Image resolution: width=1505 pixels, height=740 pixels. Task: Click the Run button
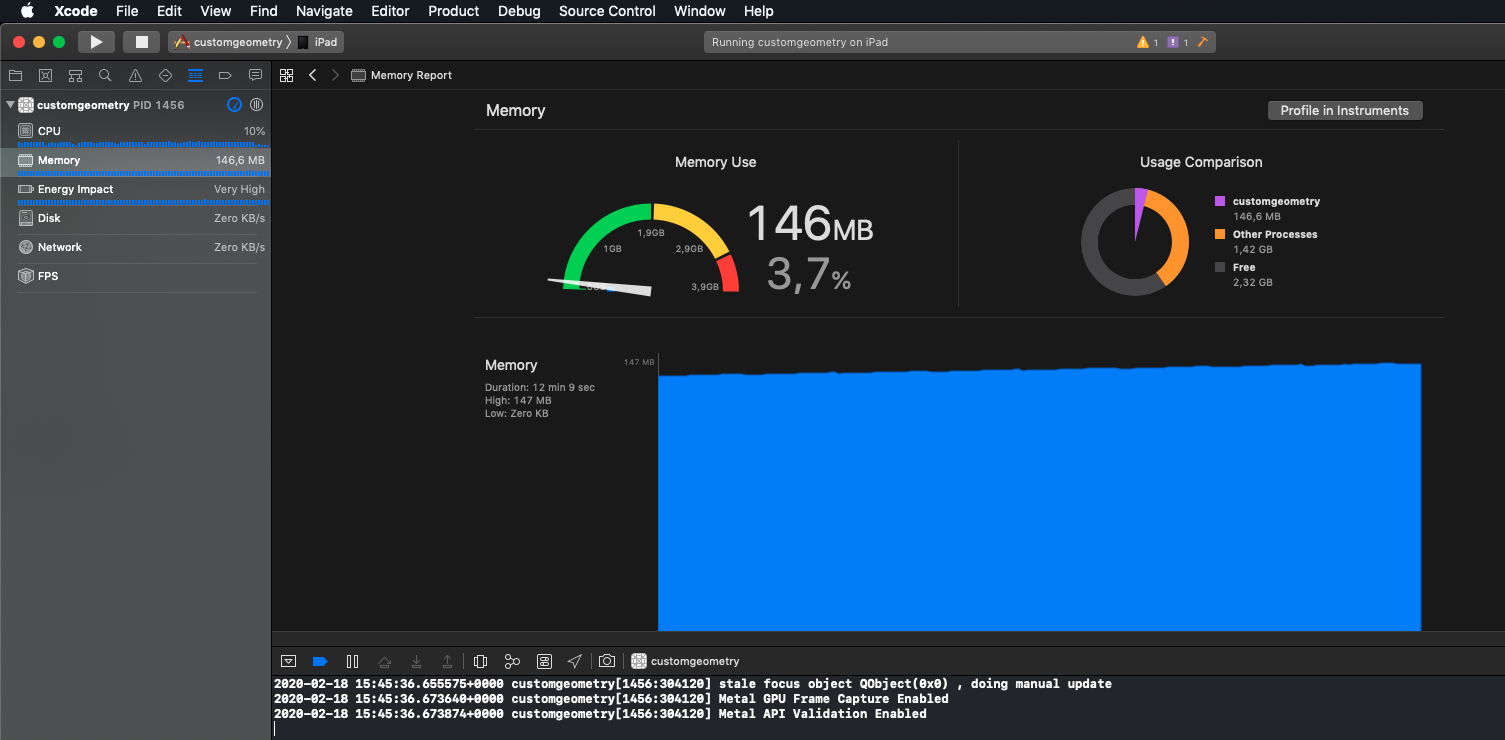96,42
